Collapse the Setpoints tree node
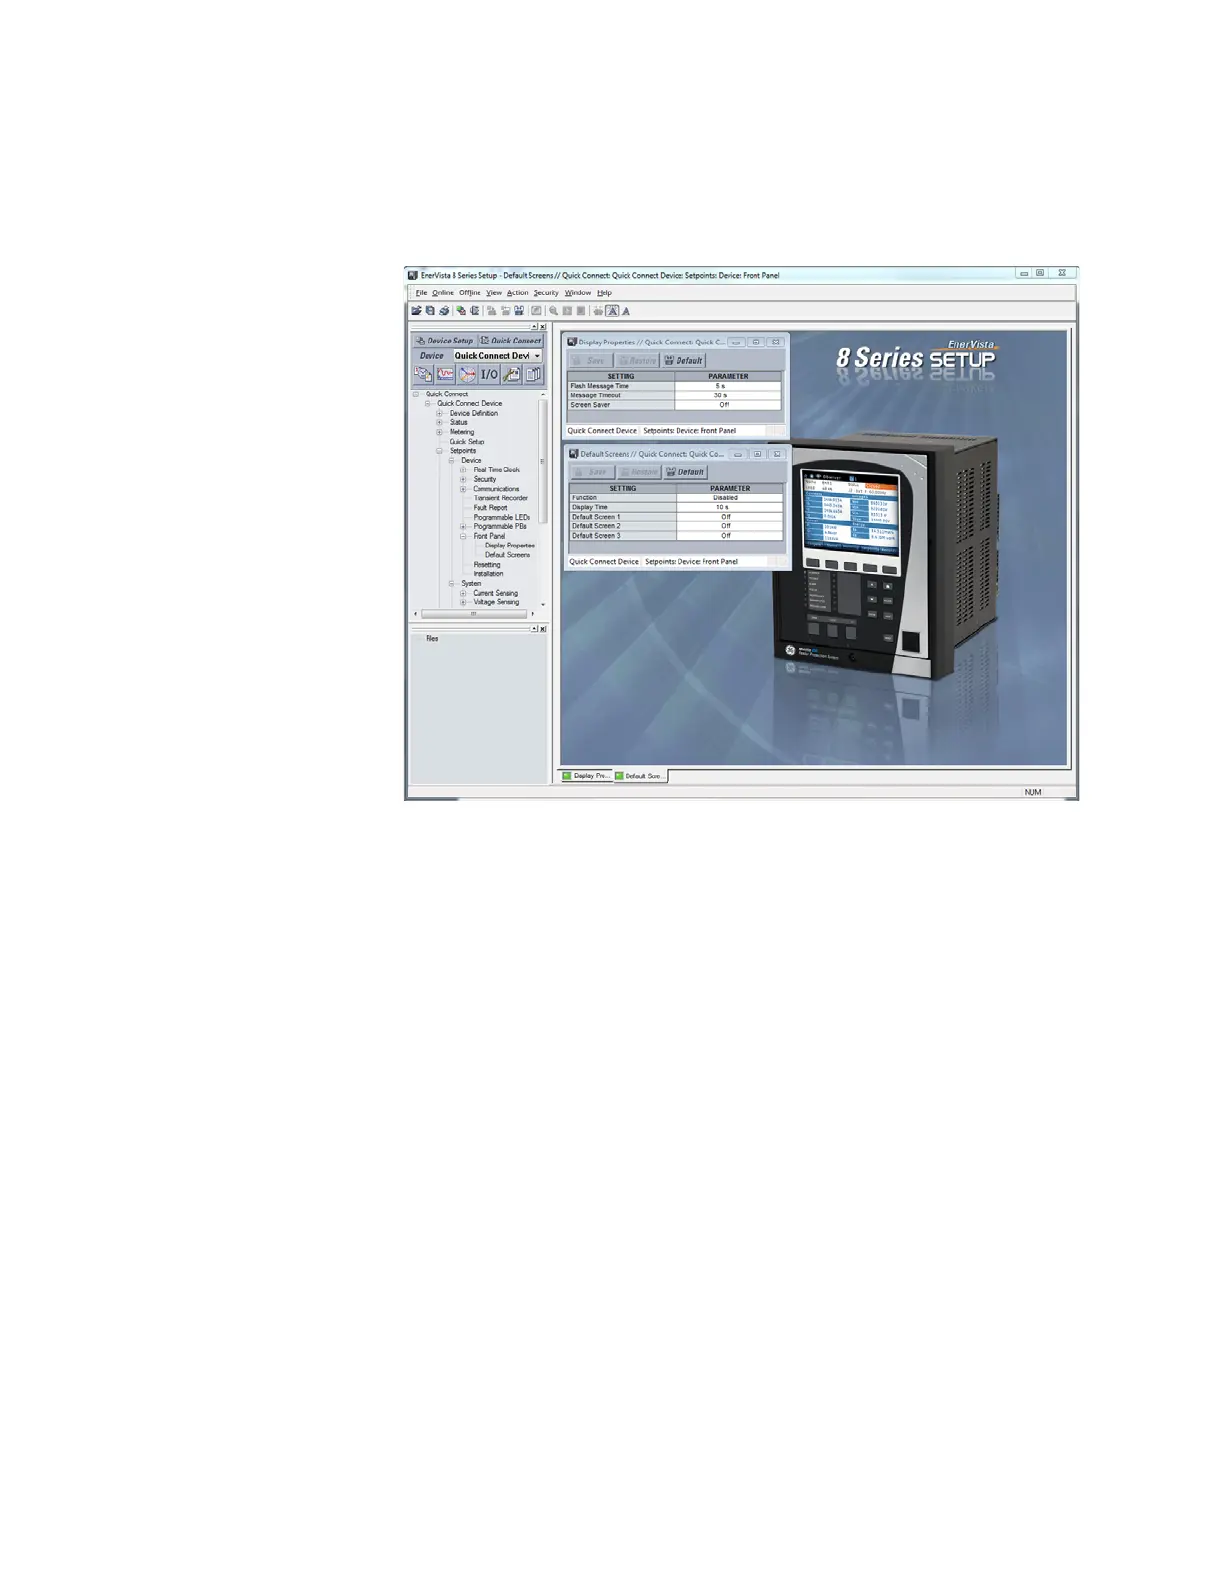 tap(439, 451)
